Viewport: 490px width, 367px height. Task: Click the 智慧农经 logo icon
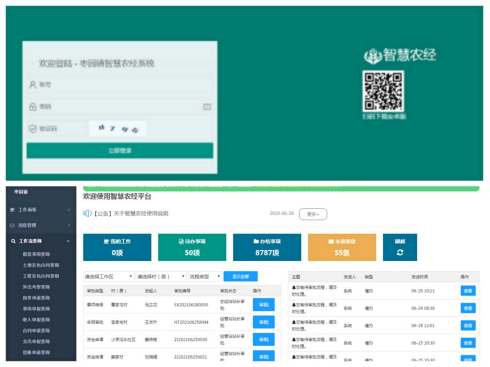pos(373,56)
